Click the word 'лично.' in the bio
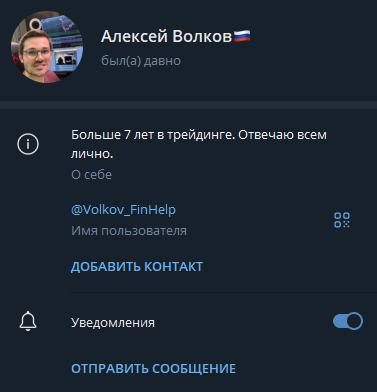The width and height of the screenshot is (377, 392). pyautogui.click(x=92, y=154)
